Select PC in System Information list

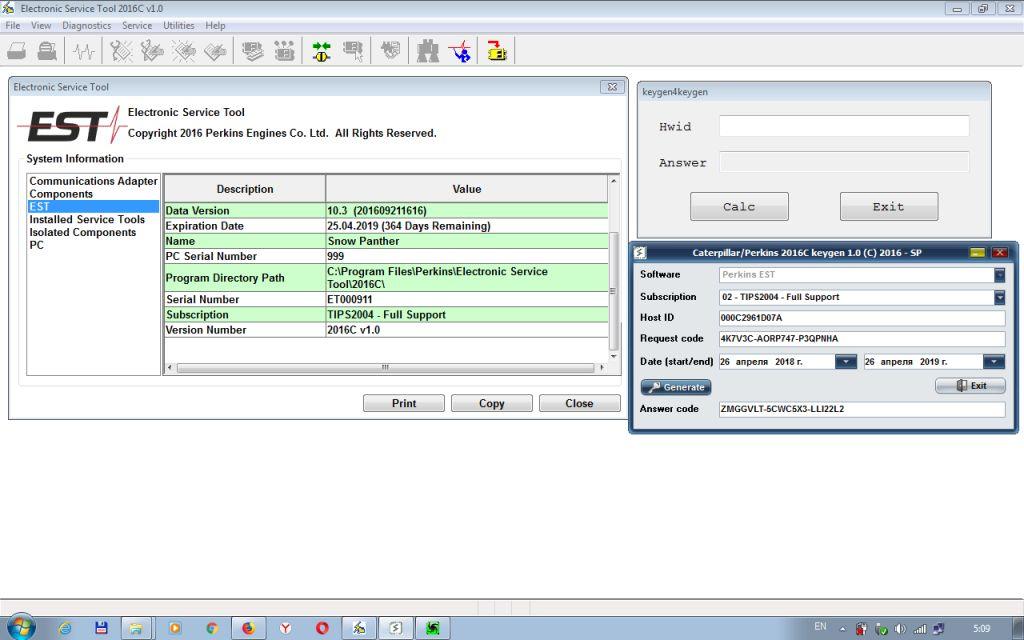[x=37, y=245]
